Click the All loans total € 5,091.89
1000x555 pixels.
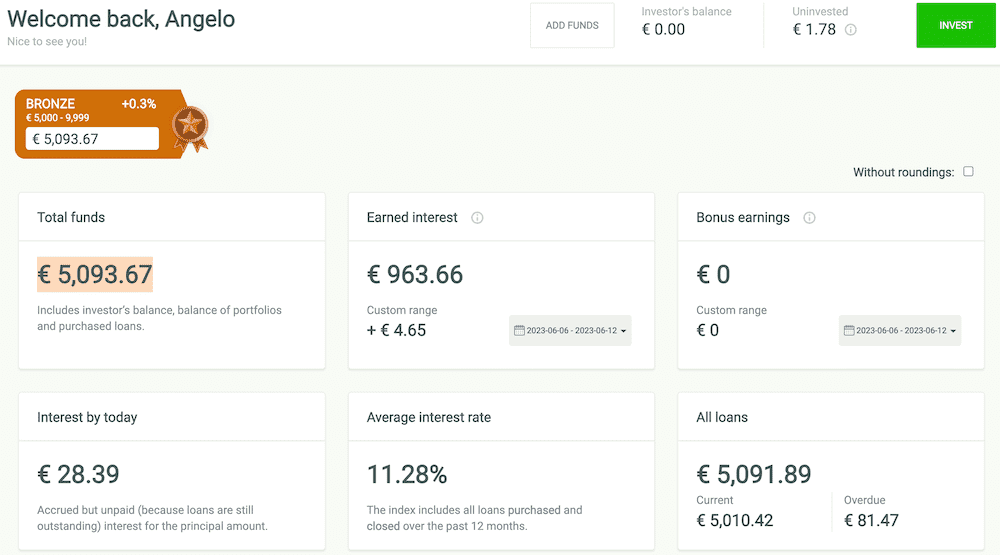[753, 474]
